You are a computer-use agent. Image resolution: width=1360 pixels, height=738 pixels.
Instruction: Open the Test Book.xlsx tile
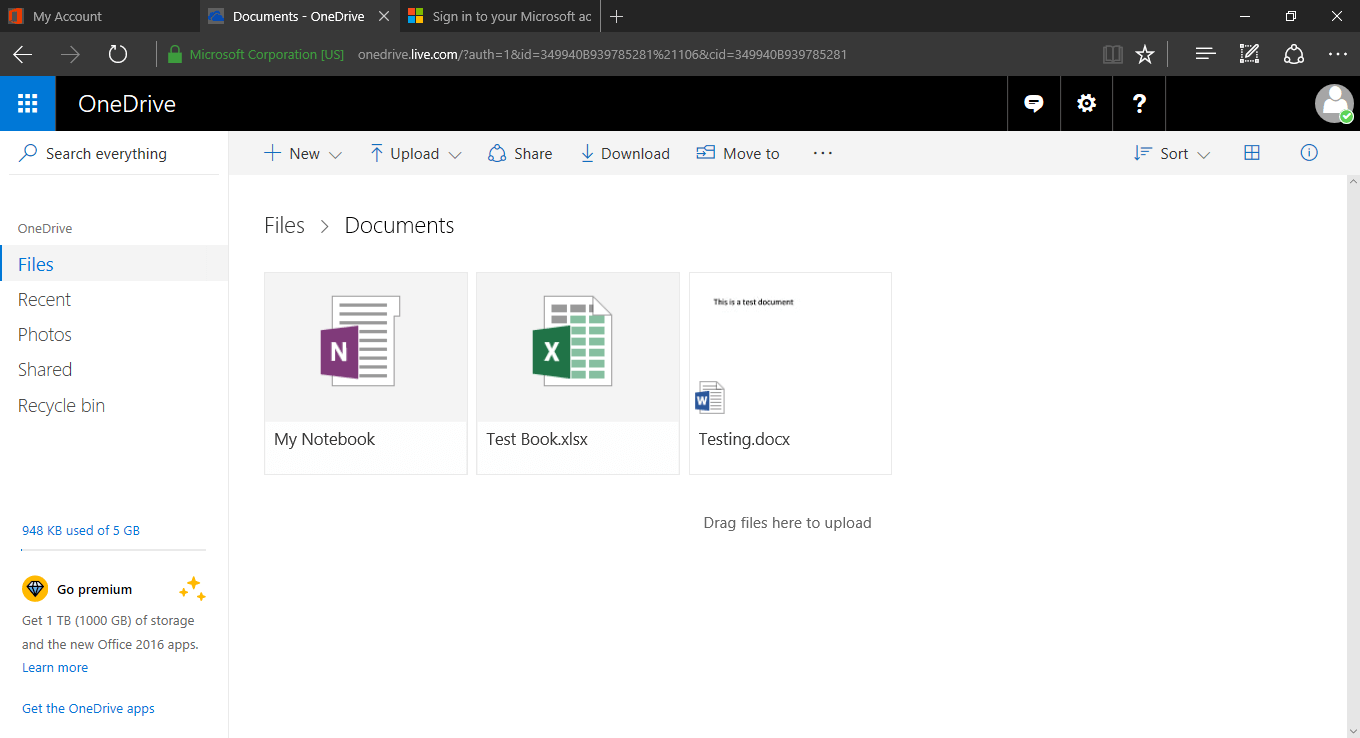pos(578,373)
